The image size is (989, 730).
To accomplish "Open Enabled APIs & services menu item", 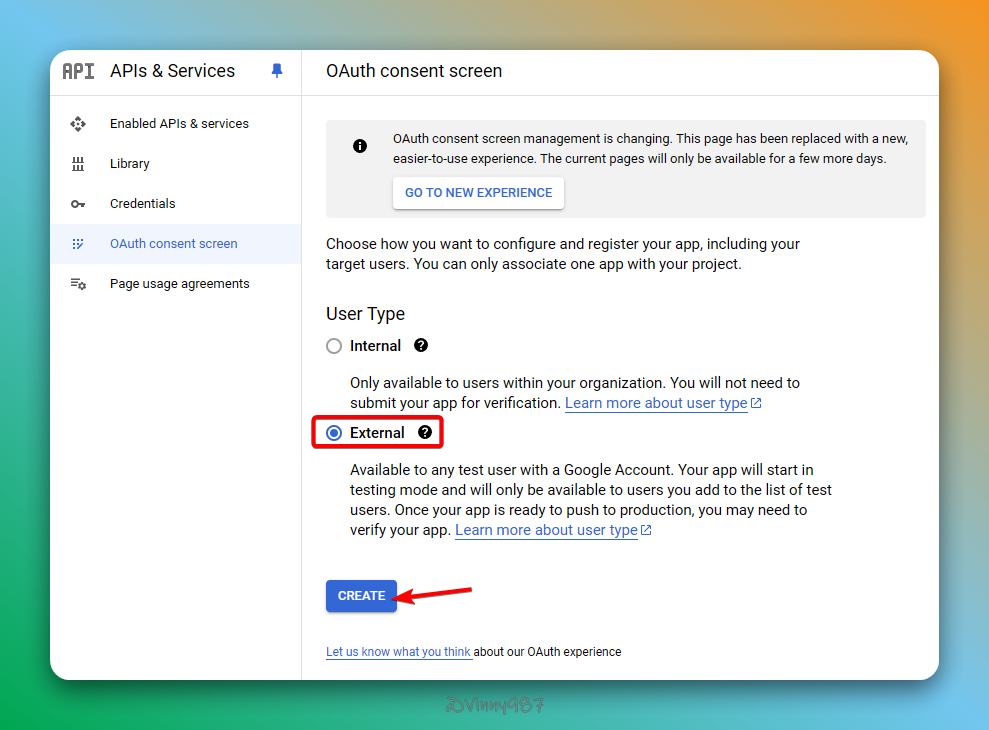I will tap(179, 124).
